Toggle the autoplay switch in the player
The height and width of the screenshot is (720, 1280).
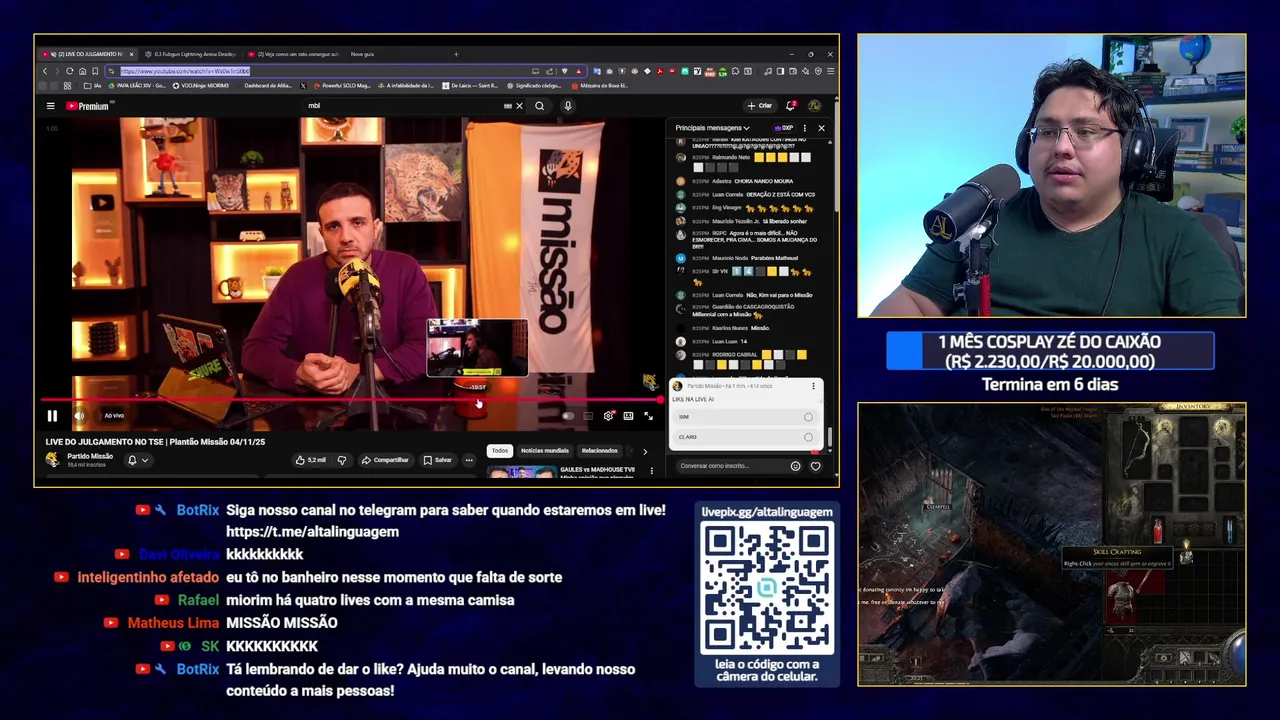point(568,416)
